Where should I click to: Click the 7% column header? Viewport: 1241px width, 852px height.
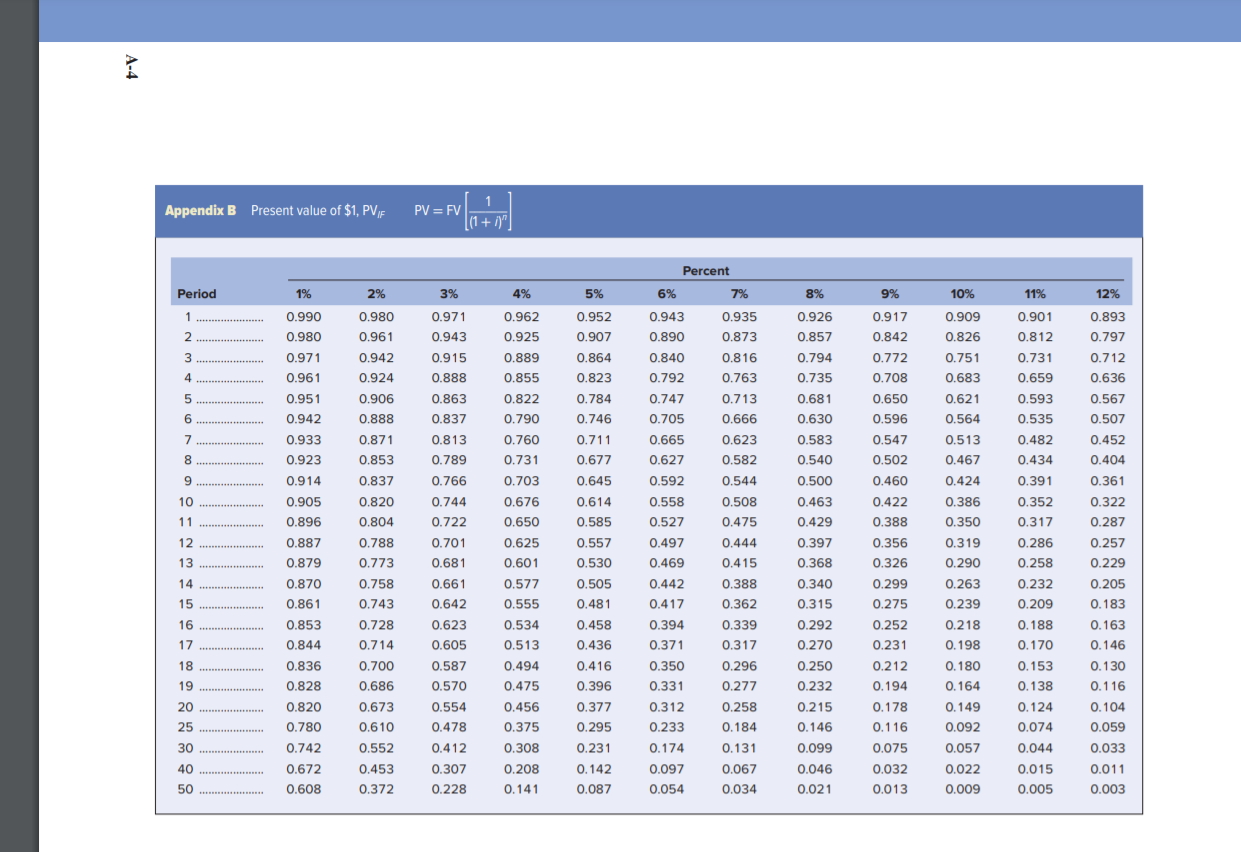[740, 294]
